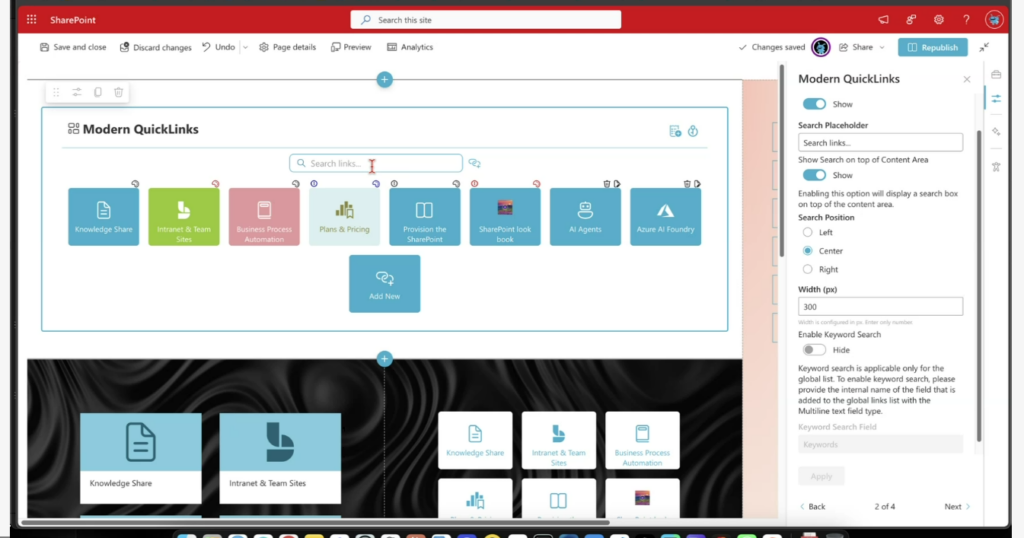Click the Share button
The width and height of the screenshot is (1024, 538).
856,47
